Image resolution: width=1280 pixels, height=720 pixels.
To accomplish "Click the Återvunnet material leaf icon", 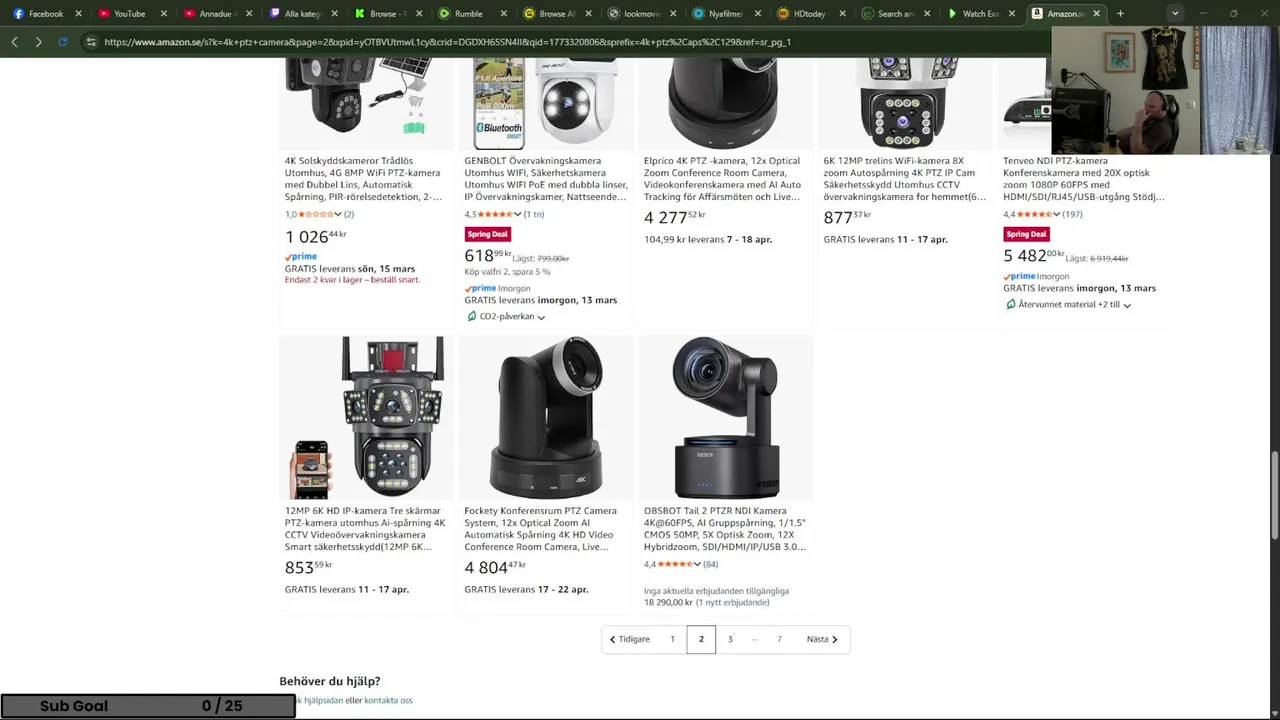I will click(1010, 304).
